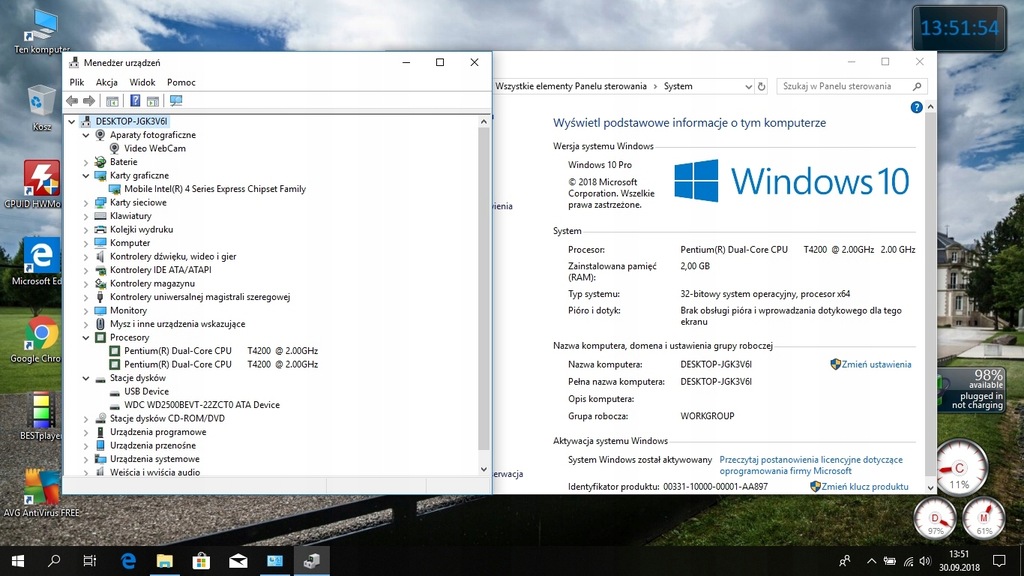Collapse the Aparaty fotograficzne node
Image resolution: width=1024 pixels, height=576 pixels.
[x=86, y=135]
